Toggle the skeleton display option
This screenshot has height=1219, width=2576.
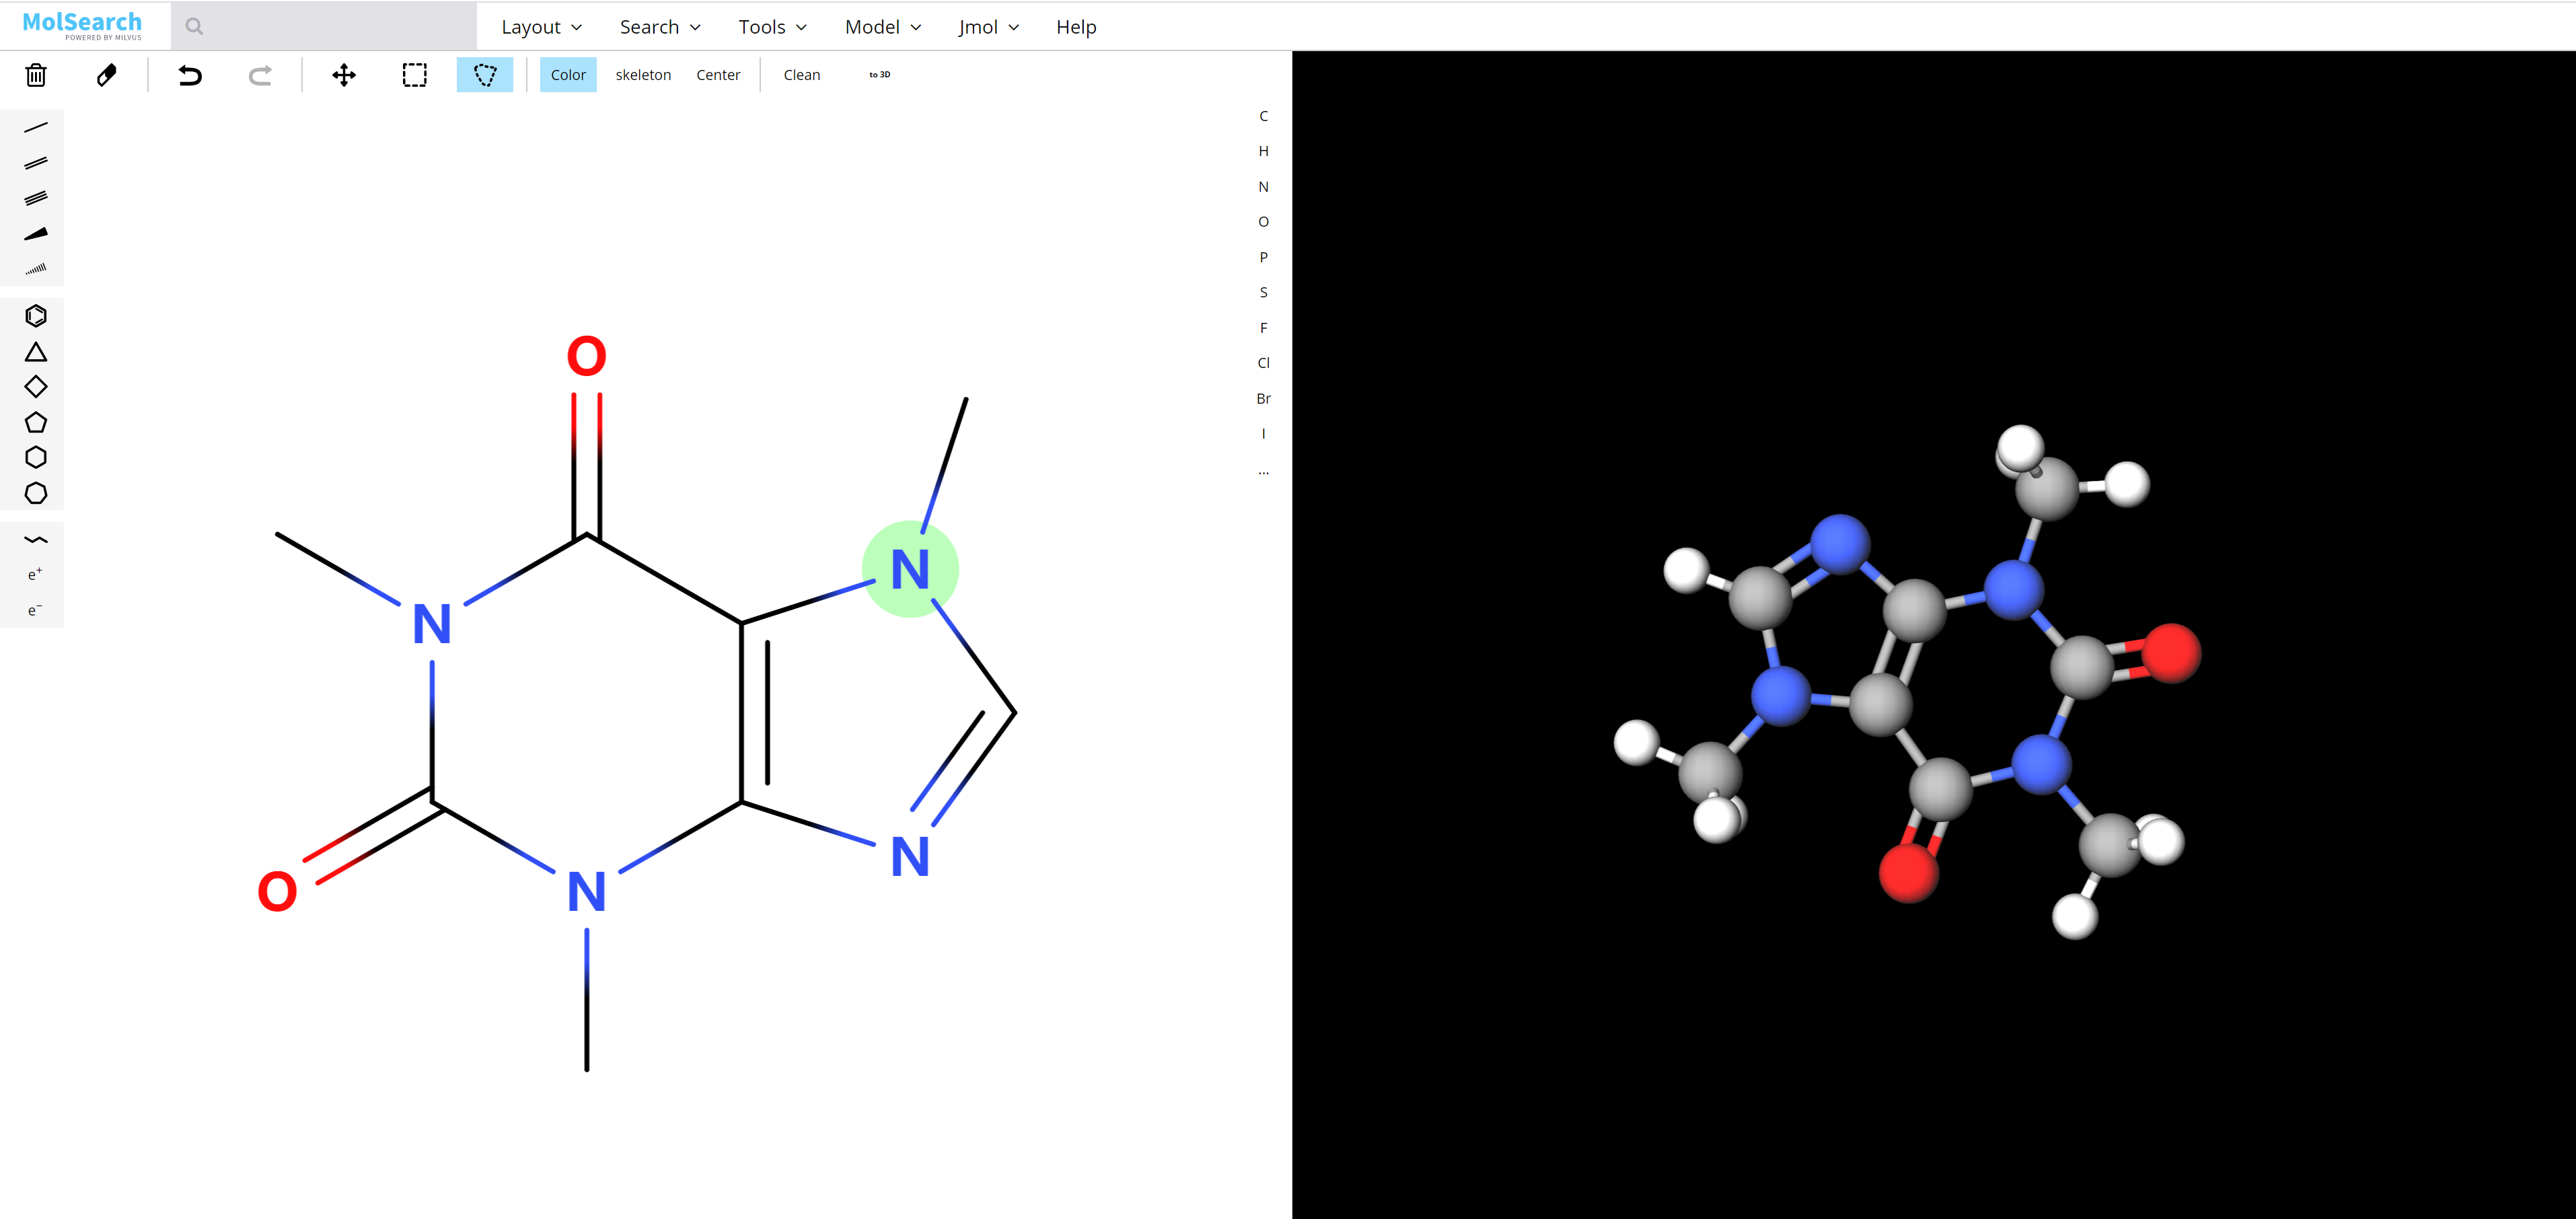point(643,75)
